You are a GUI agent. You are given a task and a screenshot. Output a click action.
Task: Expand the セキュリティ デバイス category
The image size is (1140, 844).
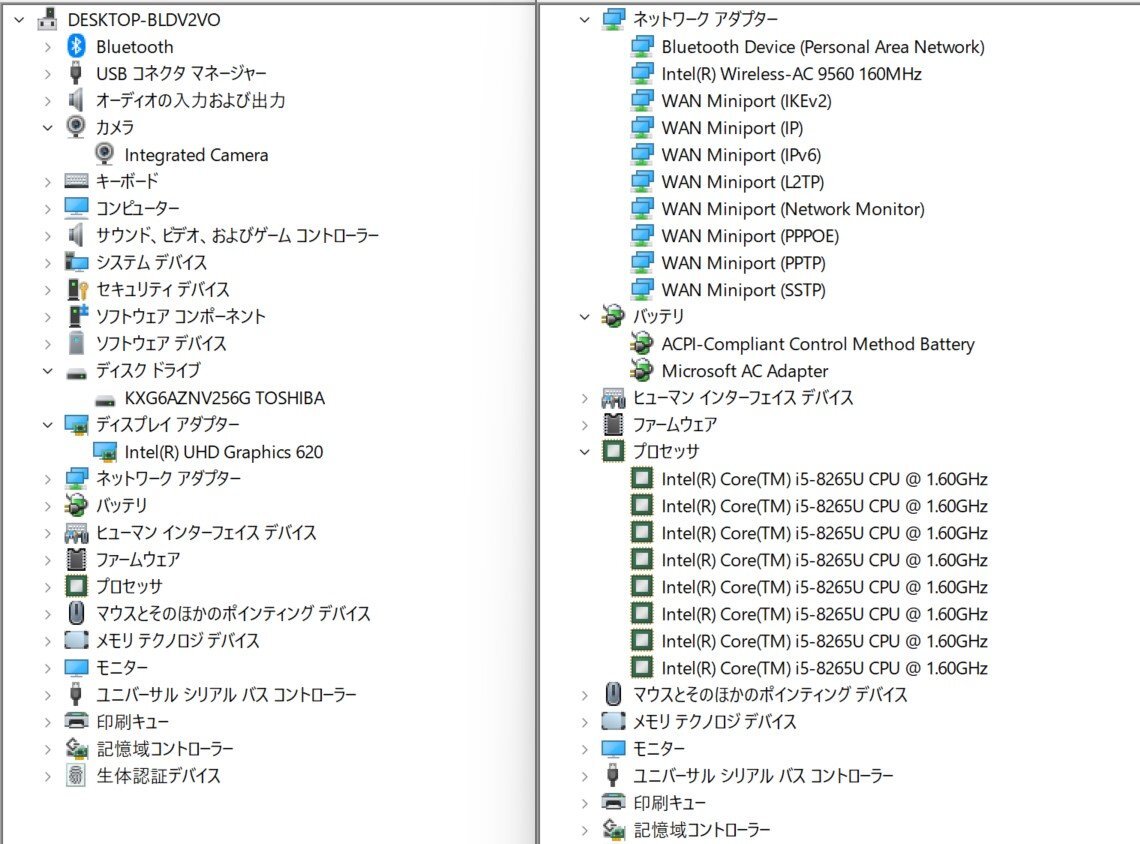(47, 290)
